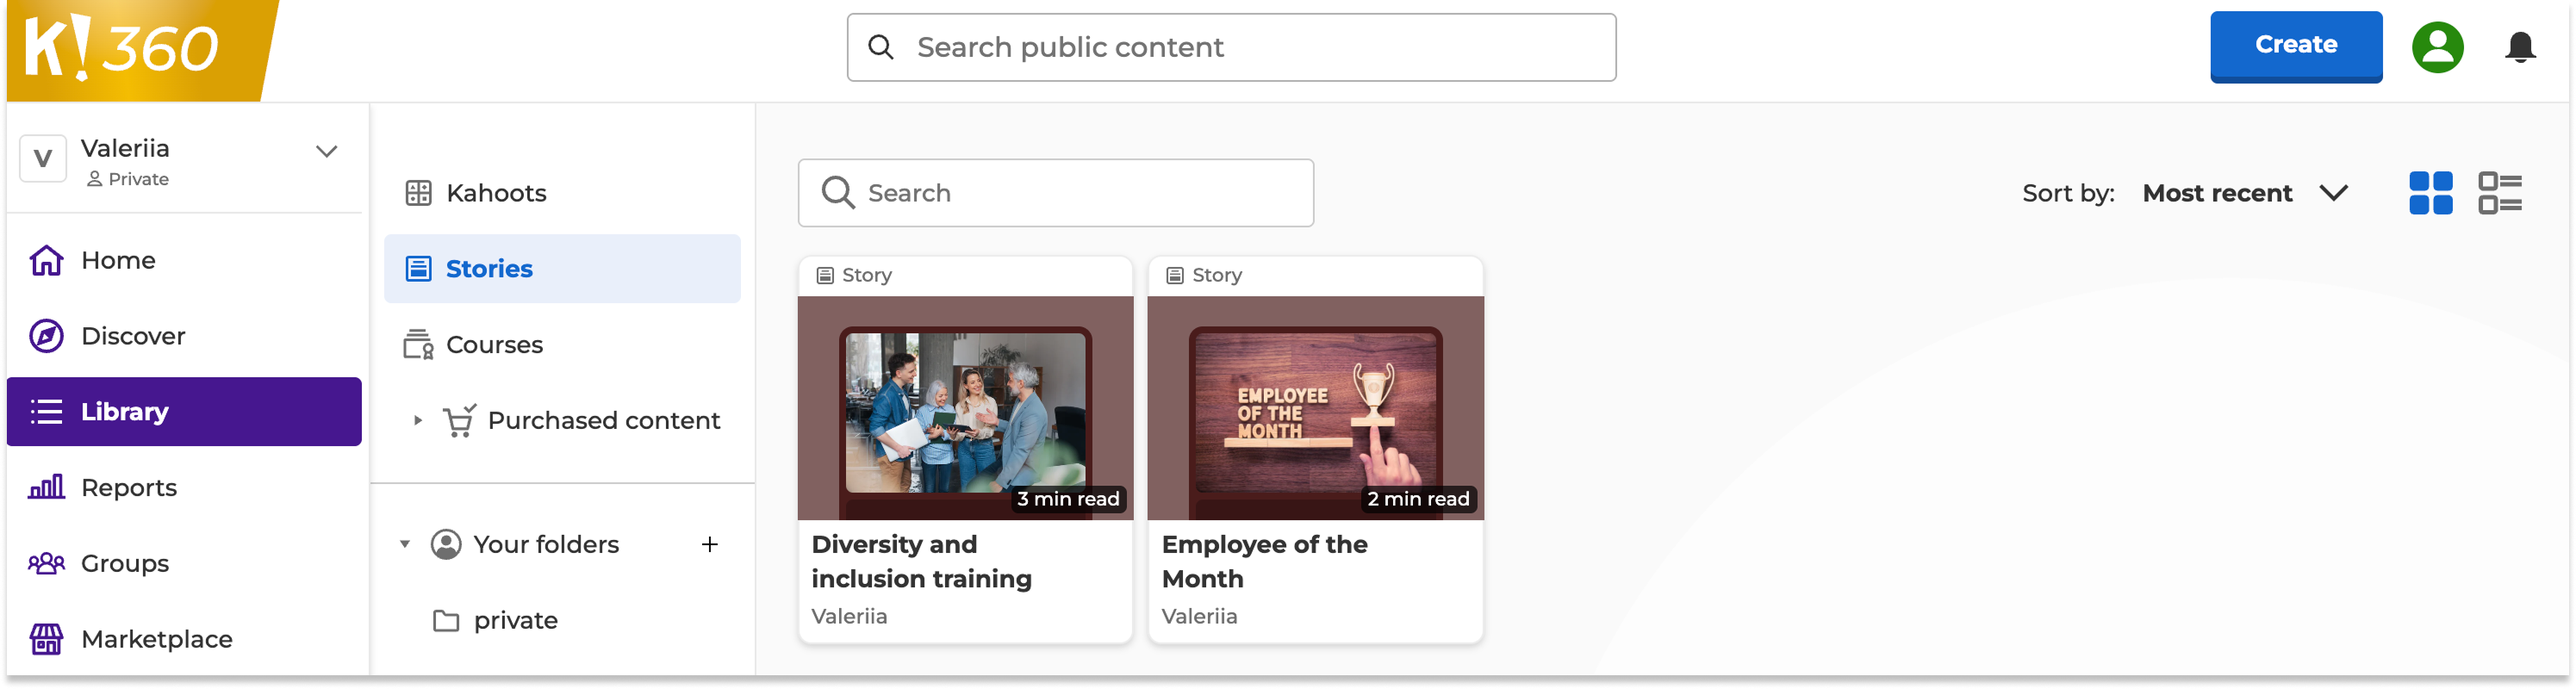Open Reports in the sidebar
The width and height of the screenshot is (2576, 689).
[128, 488]
